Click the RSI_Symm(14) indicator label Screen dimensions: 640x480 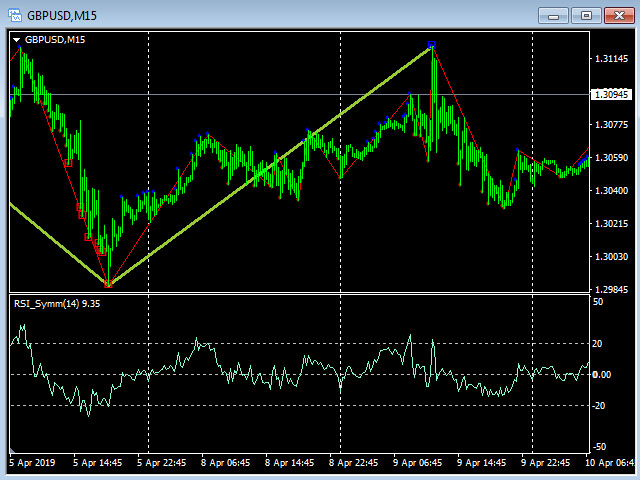pos(57,304)
